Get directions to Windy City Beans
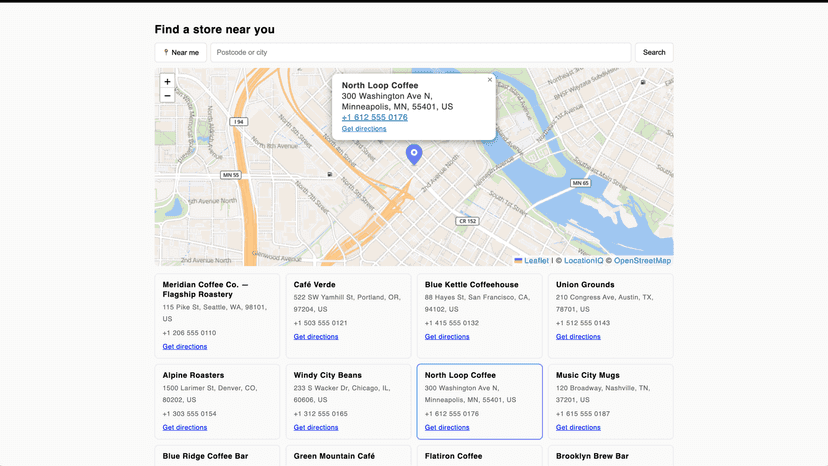The image size is (828, 466). pyautogui.click(x=316, y=427)
